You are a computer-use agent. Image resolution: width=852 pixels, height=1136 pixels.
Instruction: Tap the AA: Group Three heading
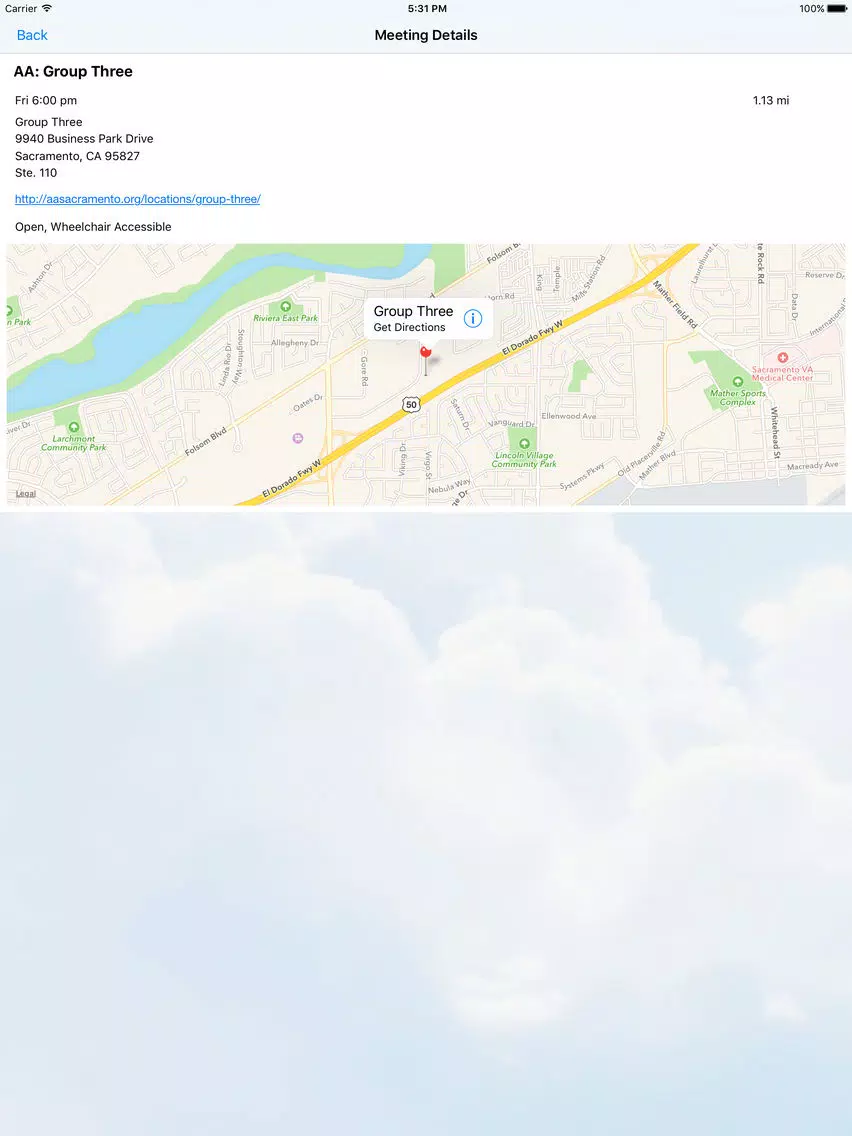pos(73,71)
